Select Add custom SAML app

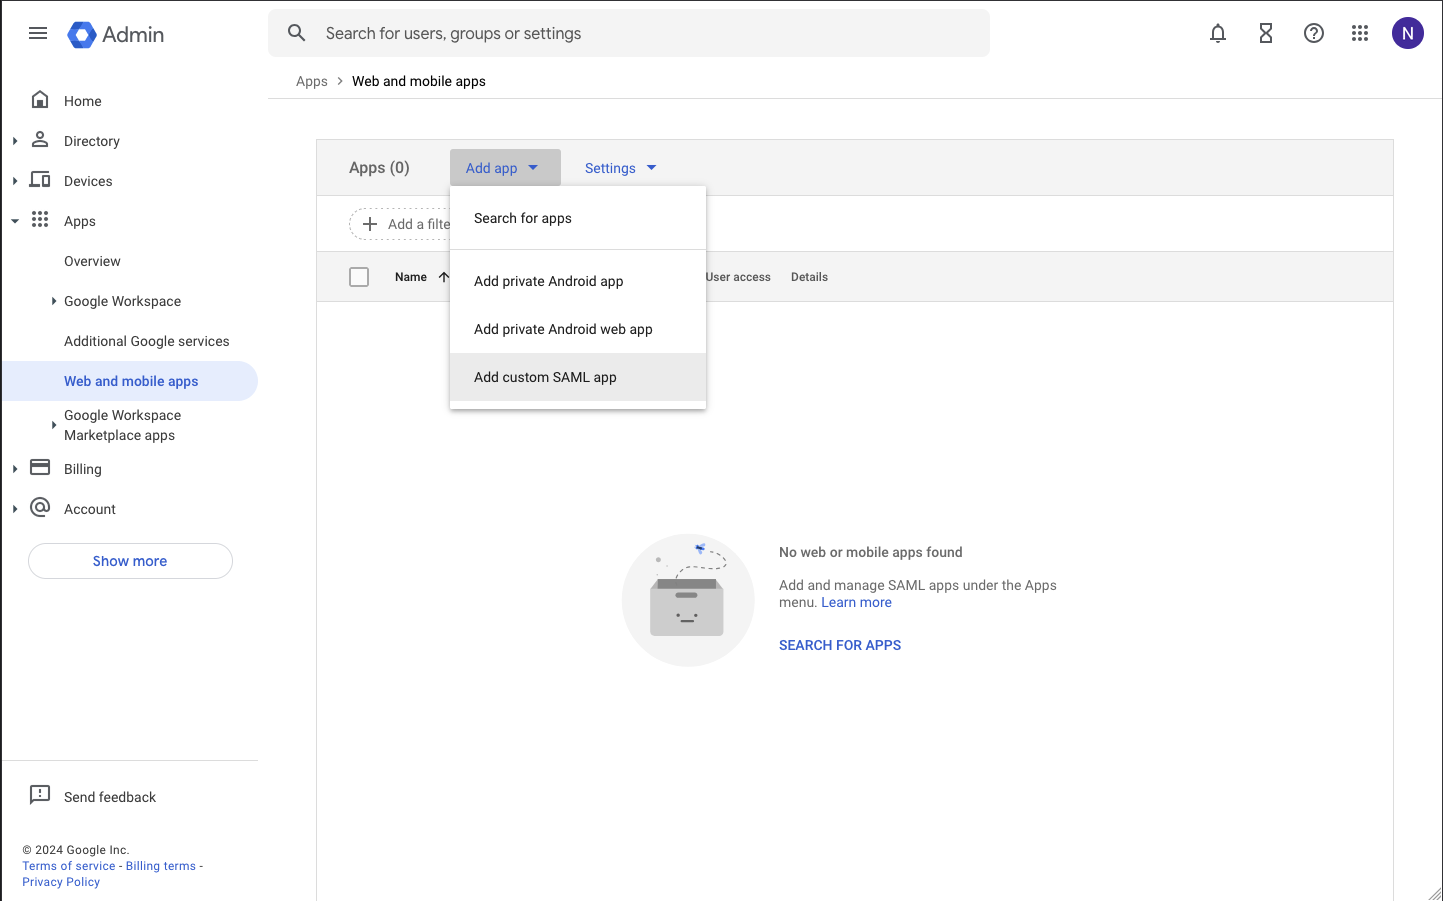tap(545, 377)
